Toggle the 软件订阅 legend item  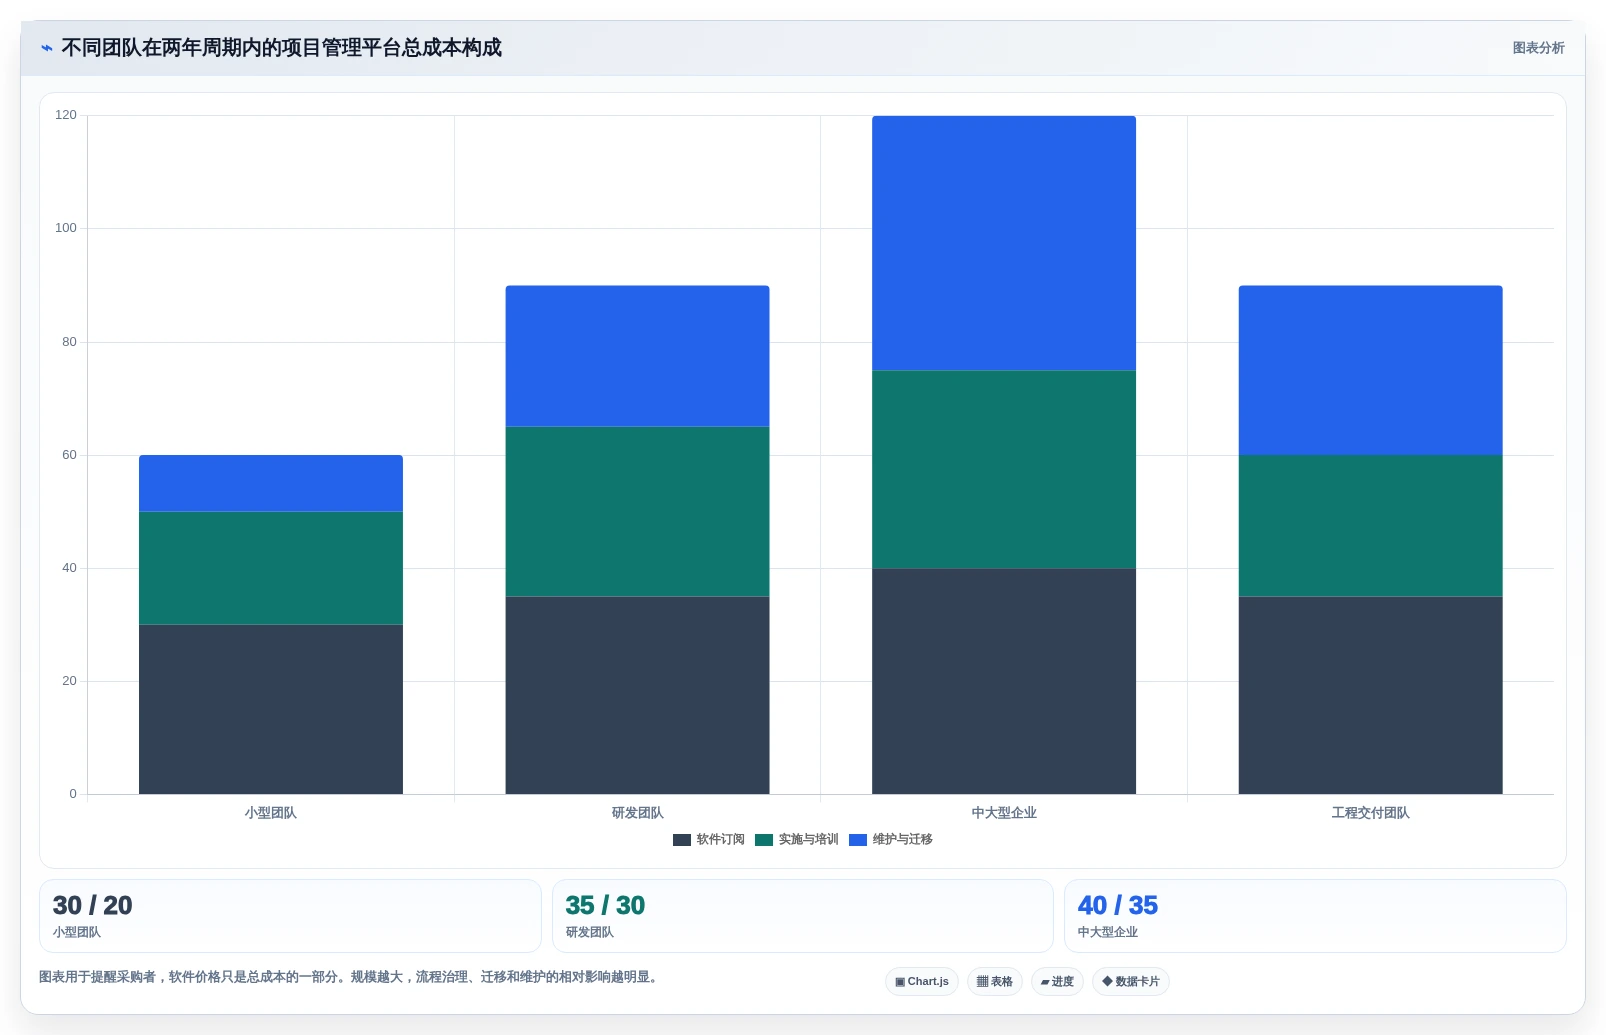click(x=709, y=840)
